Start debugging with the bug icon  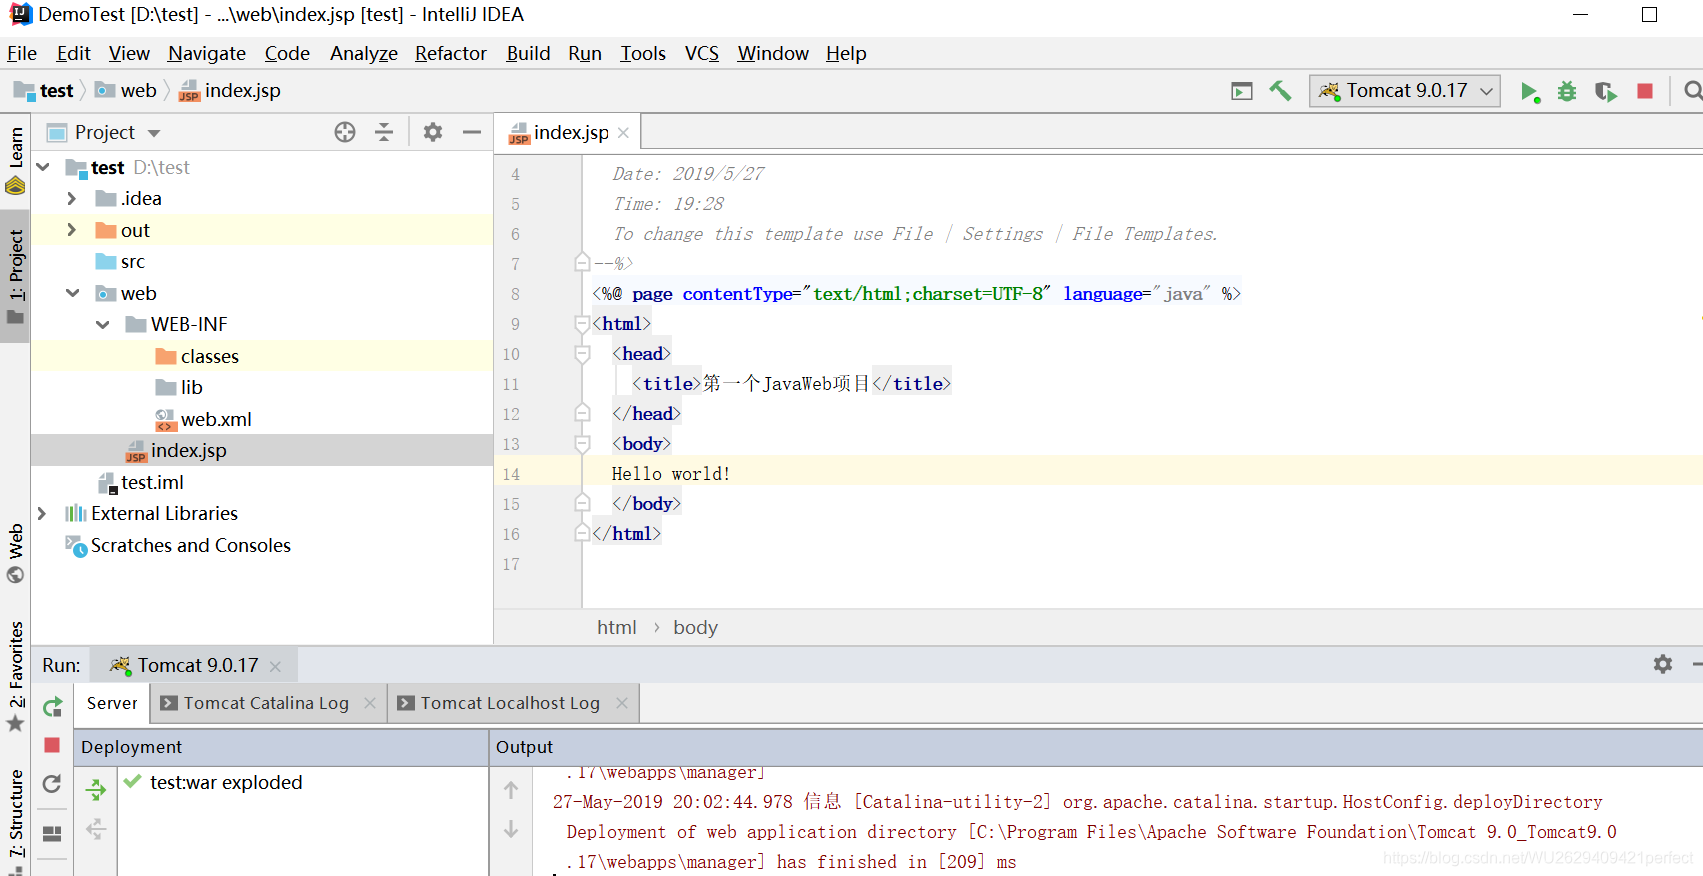(x=1567, y=92)
